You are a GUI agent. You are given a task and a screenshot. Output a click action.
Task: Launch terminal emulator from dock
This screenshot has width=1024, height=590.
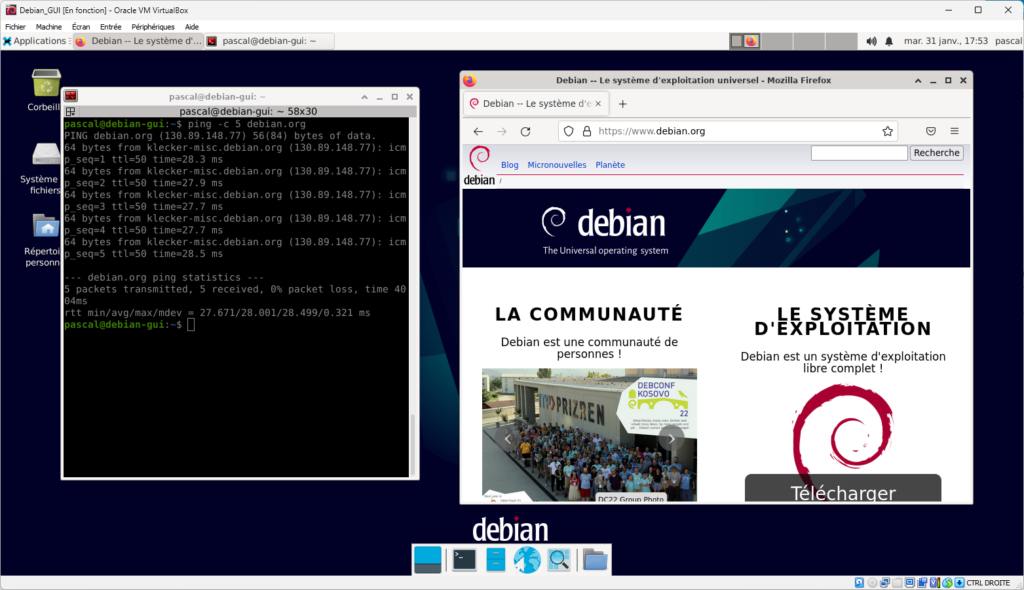point(464,560)
